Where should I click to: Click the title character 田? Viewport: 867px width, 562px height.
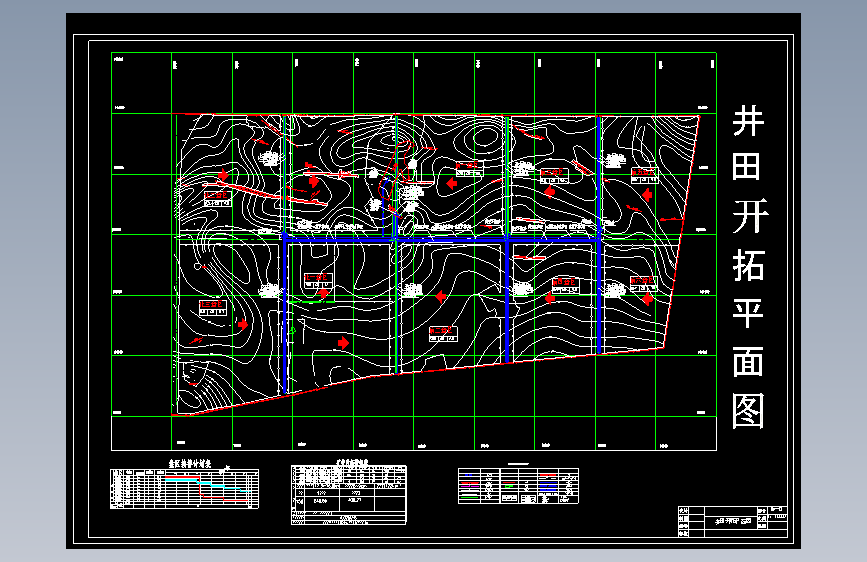point(748,167)
